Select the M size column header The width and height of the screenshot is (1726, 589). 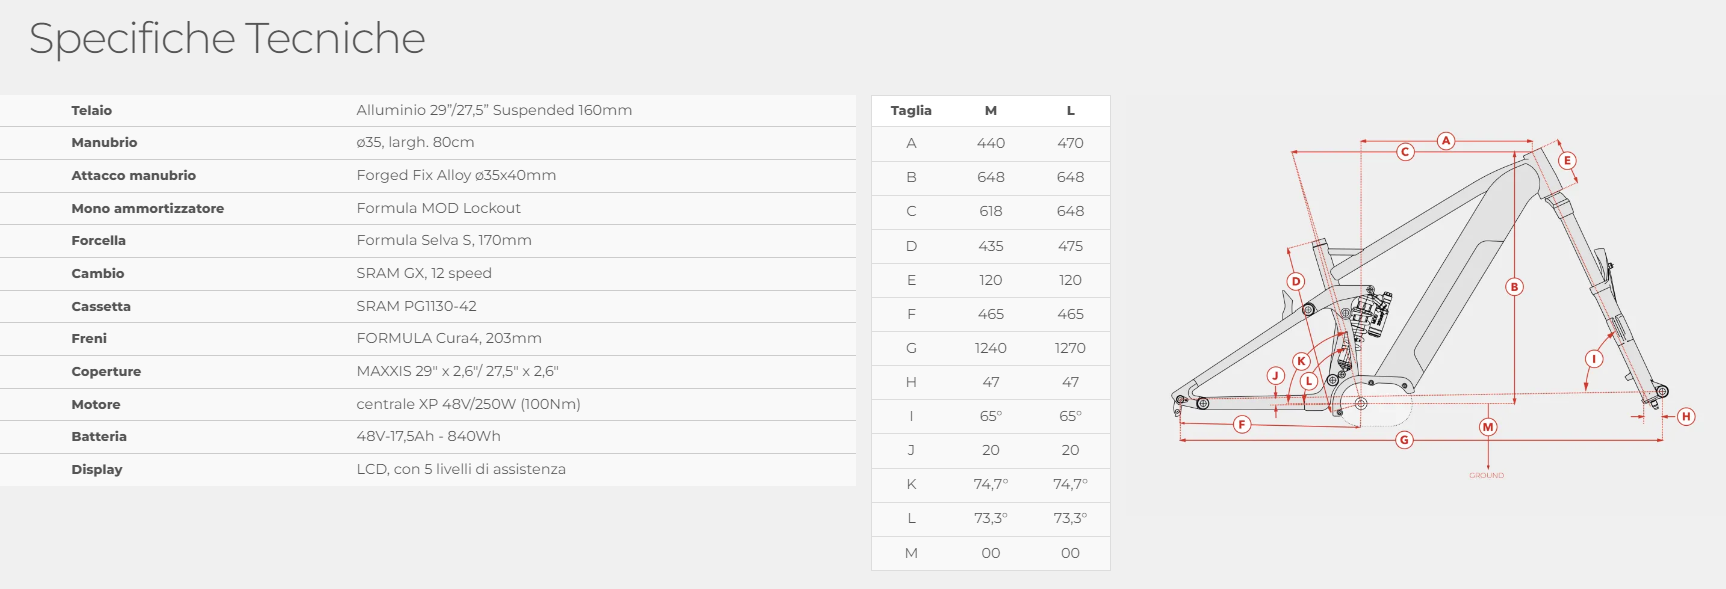[991, 111]
